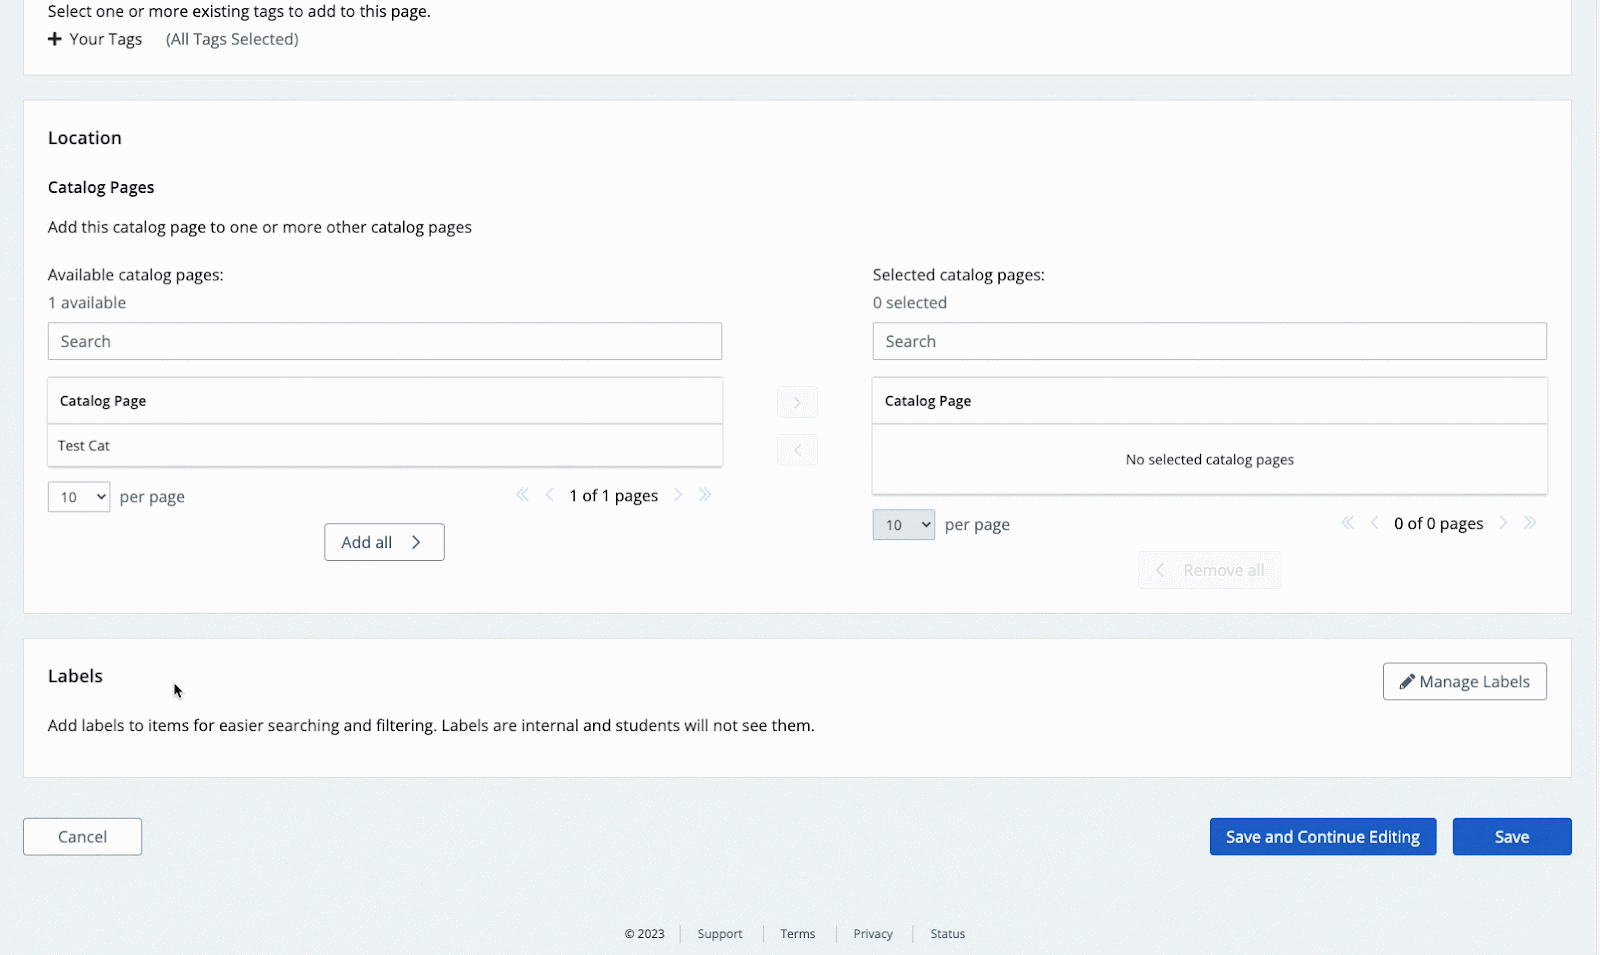Open the Privacy footer link
This screenshot has width=1600, height=955.
[x=872, y=934]
